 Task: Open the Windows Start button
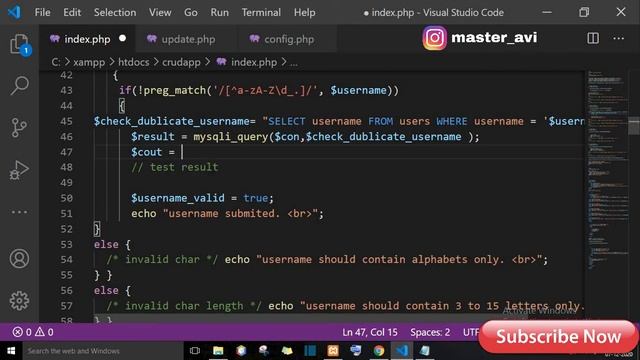[11, 351]
